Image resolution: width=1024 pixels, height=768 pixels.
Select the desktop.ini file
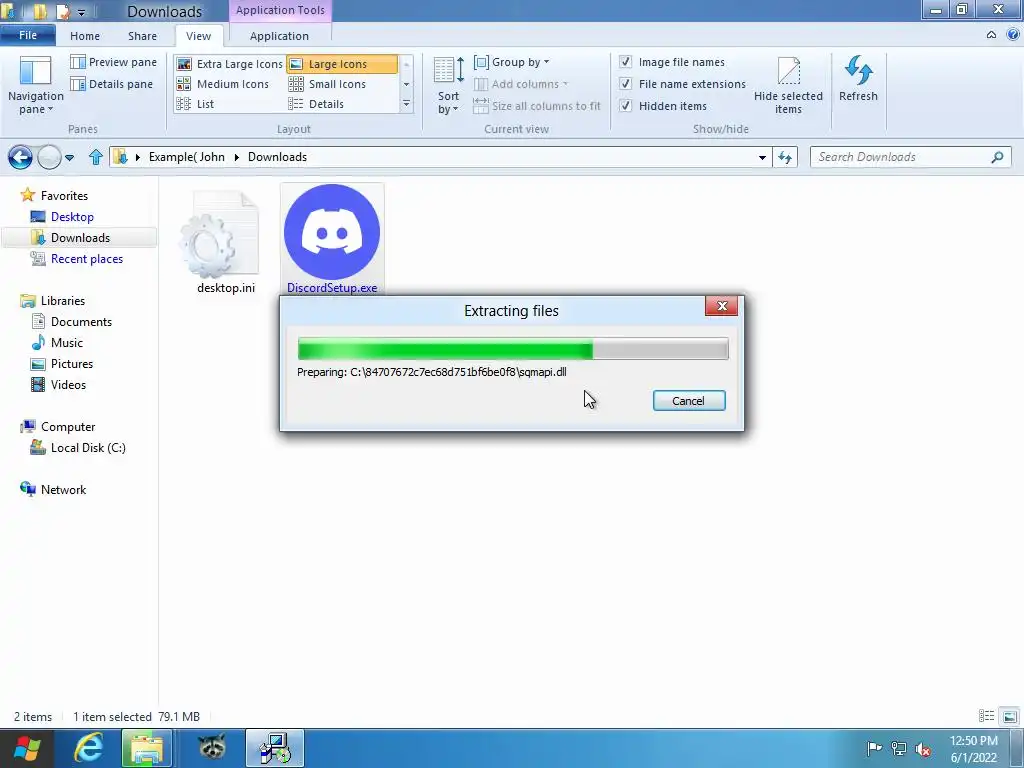(x=226, y=242)
